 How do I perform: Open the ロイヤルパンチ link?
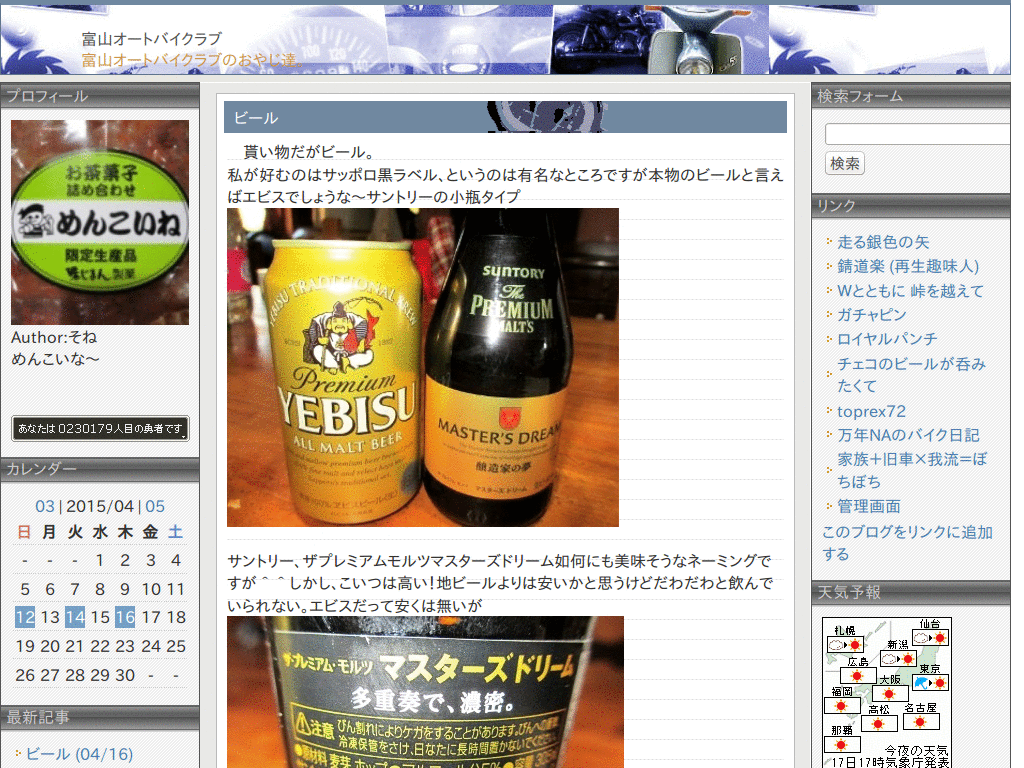pos(887,339)
